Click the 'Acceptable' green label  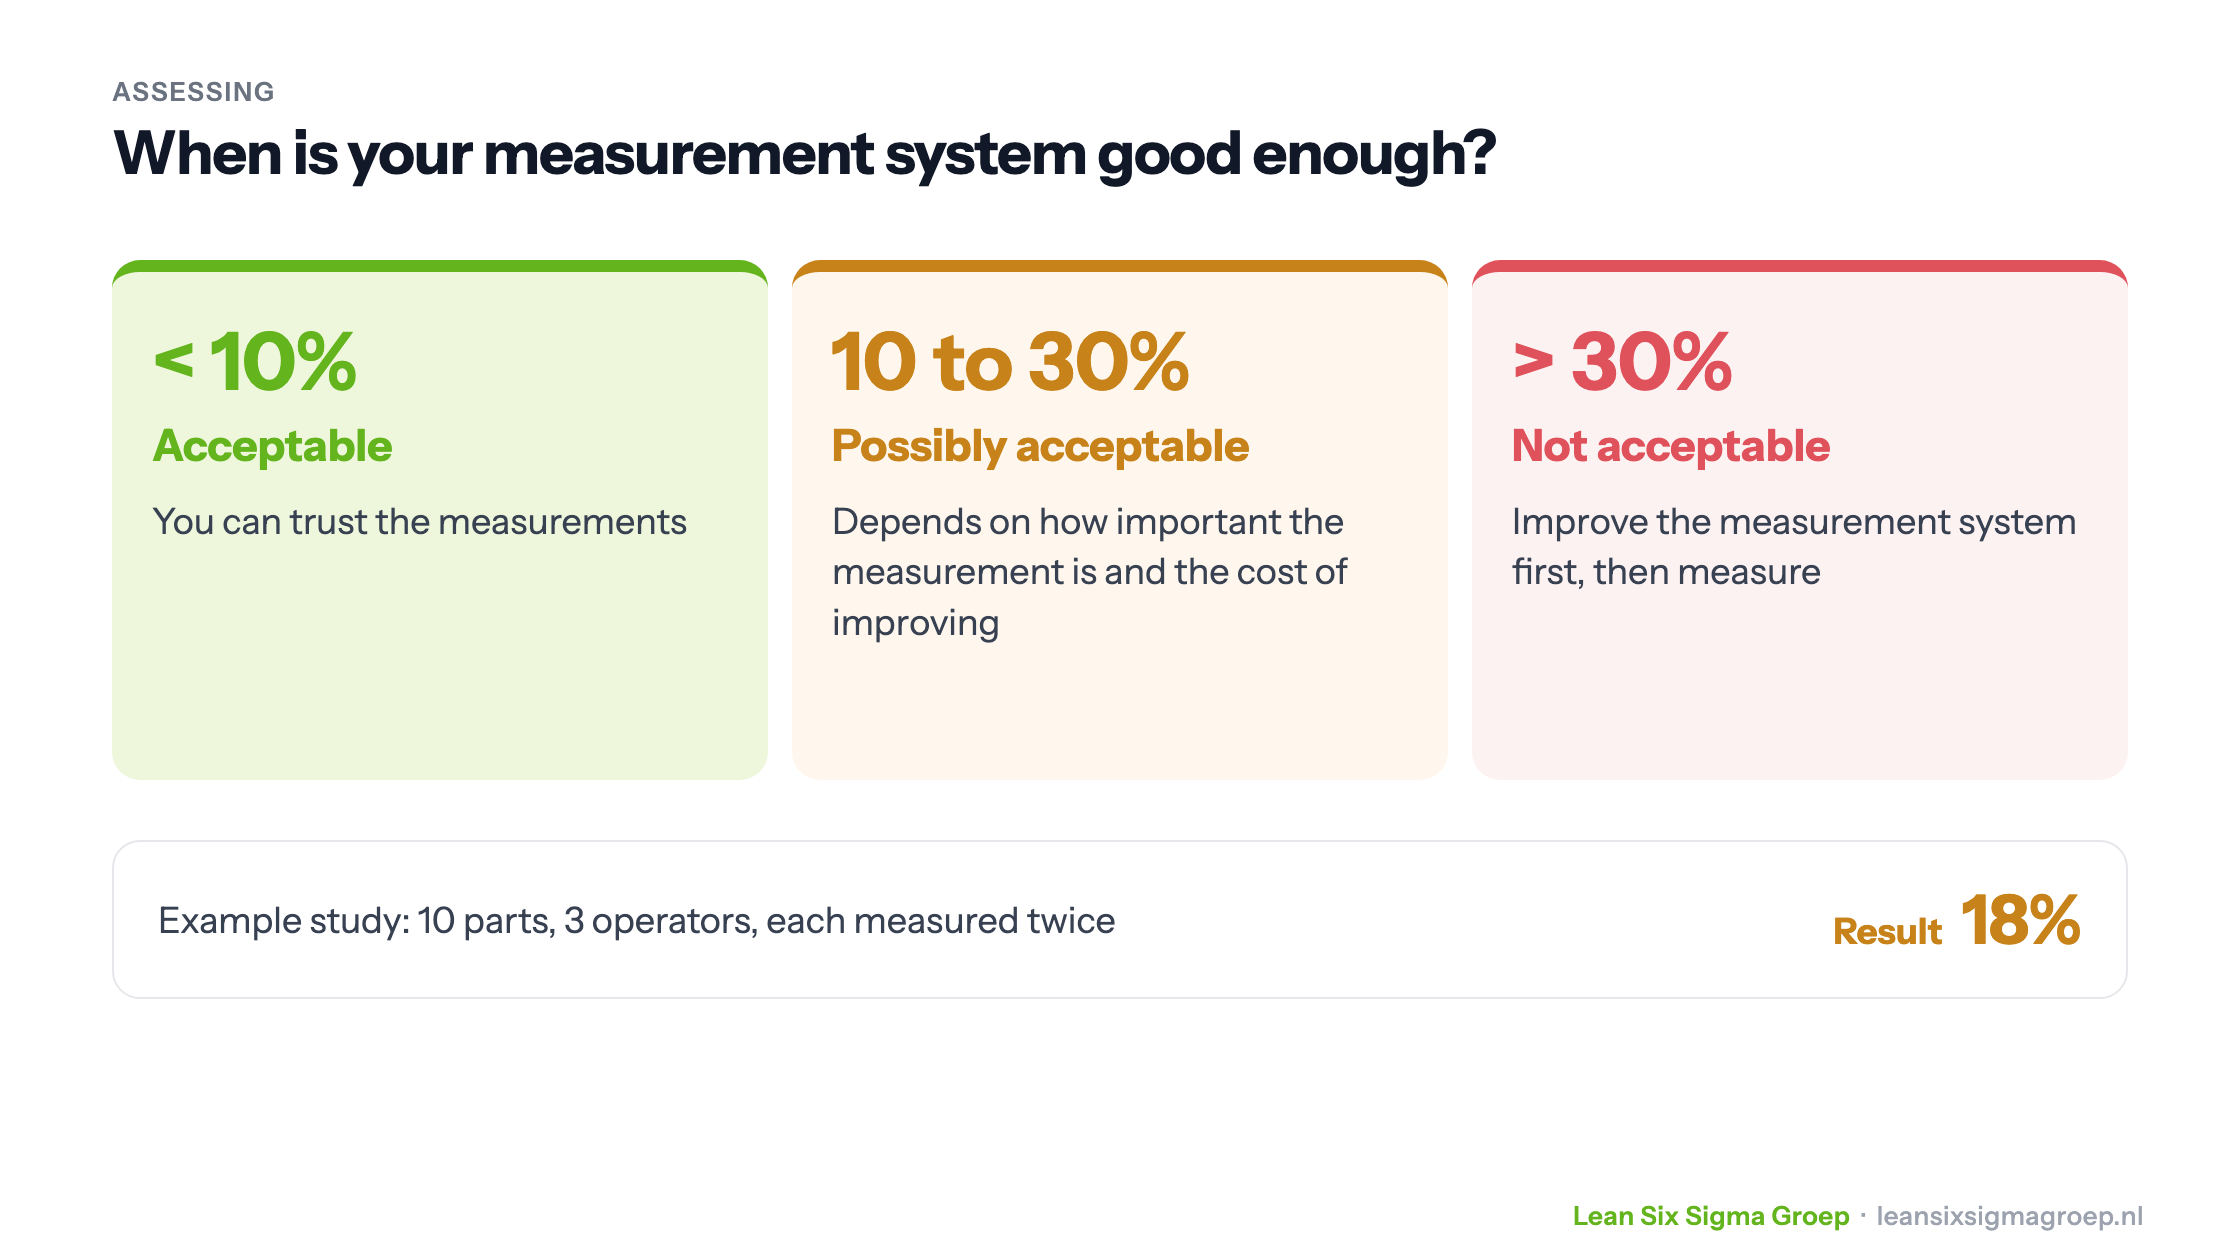pyautogui.click(x=272, y=446)
